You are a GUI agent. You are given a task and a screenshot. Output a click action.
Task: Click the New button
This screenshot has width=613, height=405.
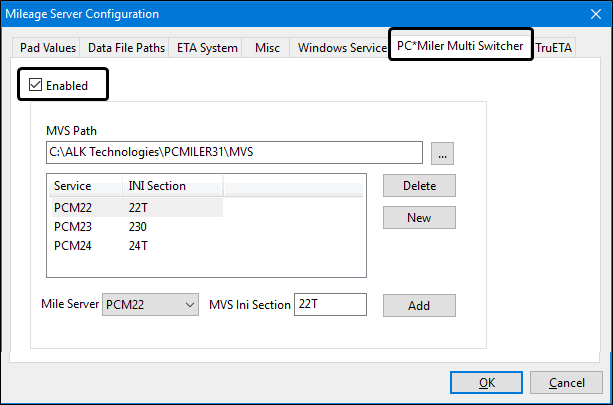pyautogui.click(x=419, y=218)
